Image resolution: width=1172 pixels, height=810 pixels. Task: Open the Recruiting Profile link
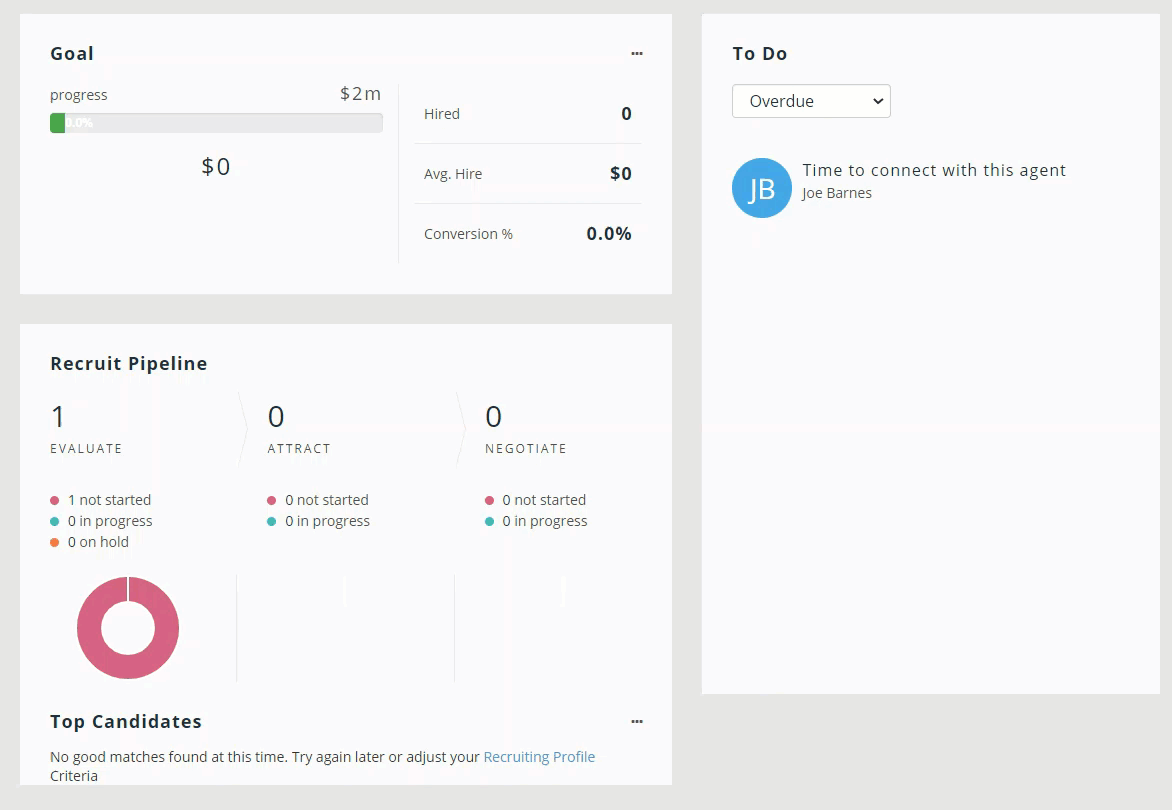[x=539, y=757]
